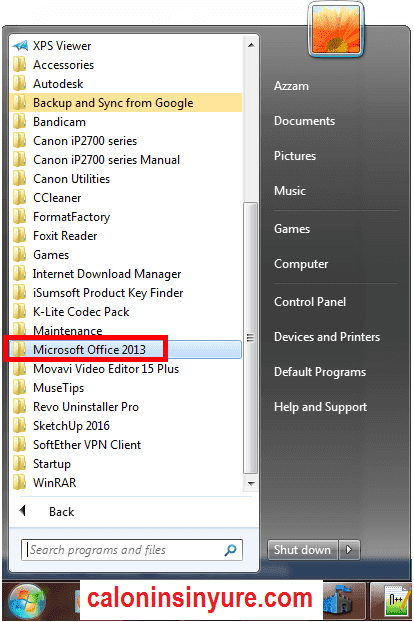Click the FormatFactory folder icon
The height and width of the screenshot is (622, 414).
(20, 217)
